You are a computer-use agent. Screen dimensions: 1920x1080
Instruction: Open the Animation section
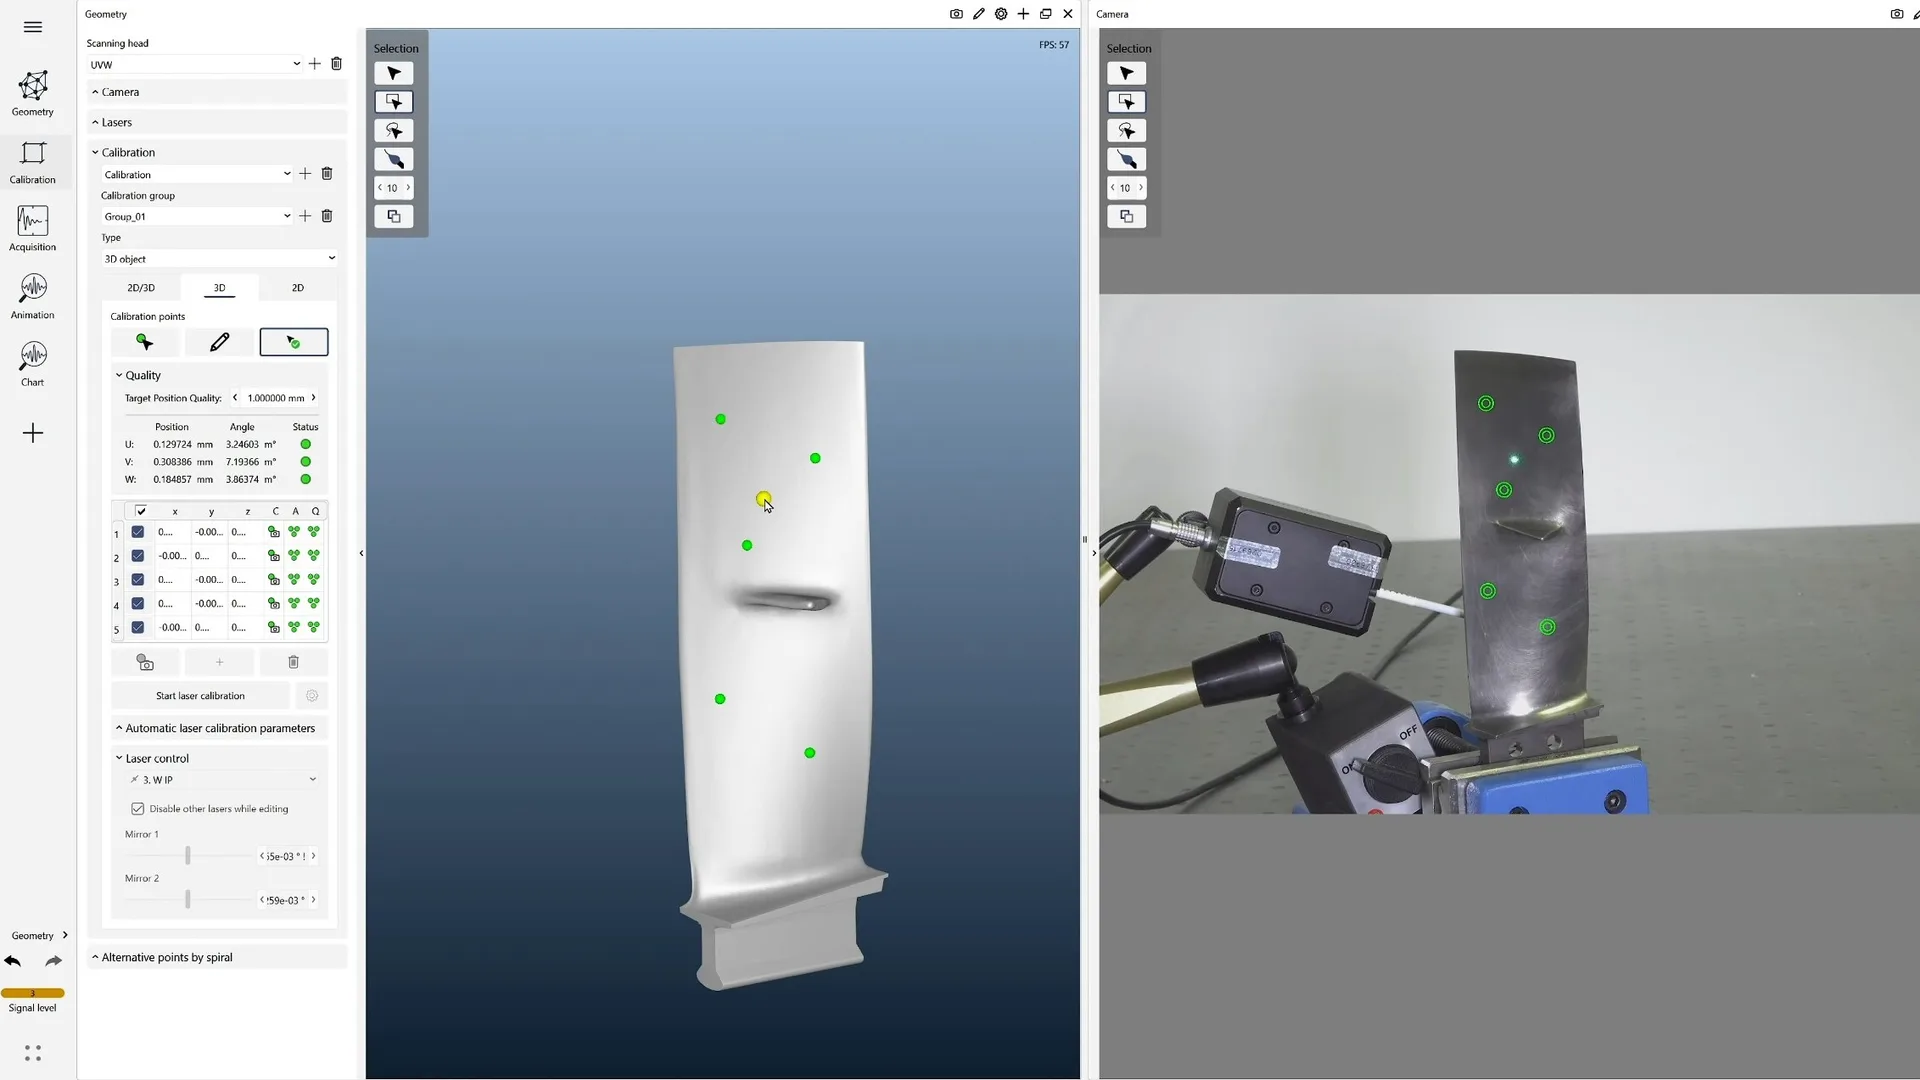[x=33, y=297]
